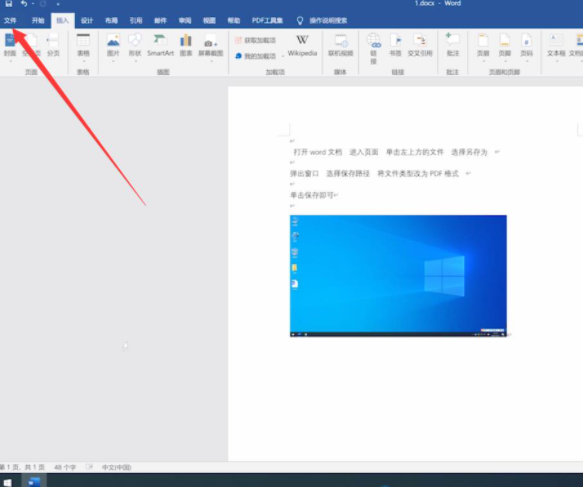Switch to the 设计 (Design) tab
The height and width of the screenshot is (488, 583).
click(87, 20)
